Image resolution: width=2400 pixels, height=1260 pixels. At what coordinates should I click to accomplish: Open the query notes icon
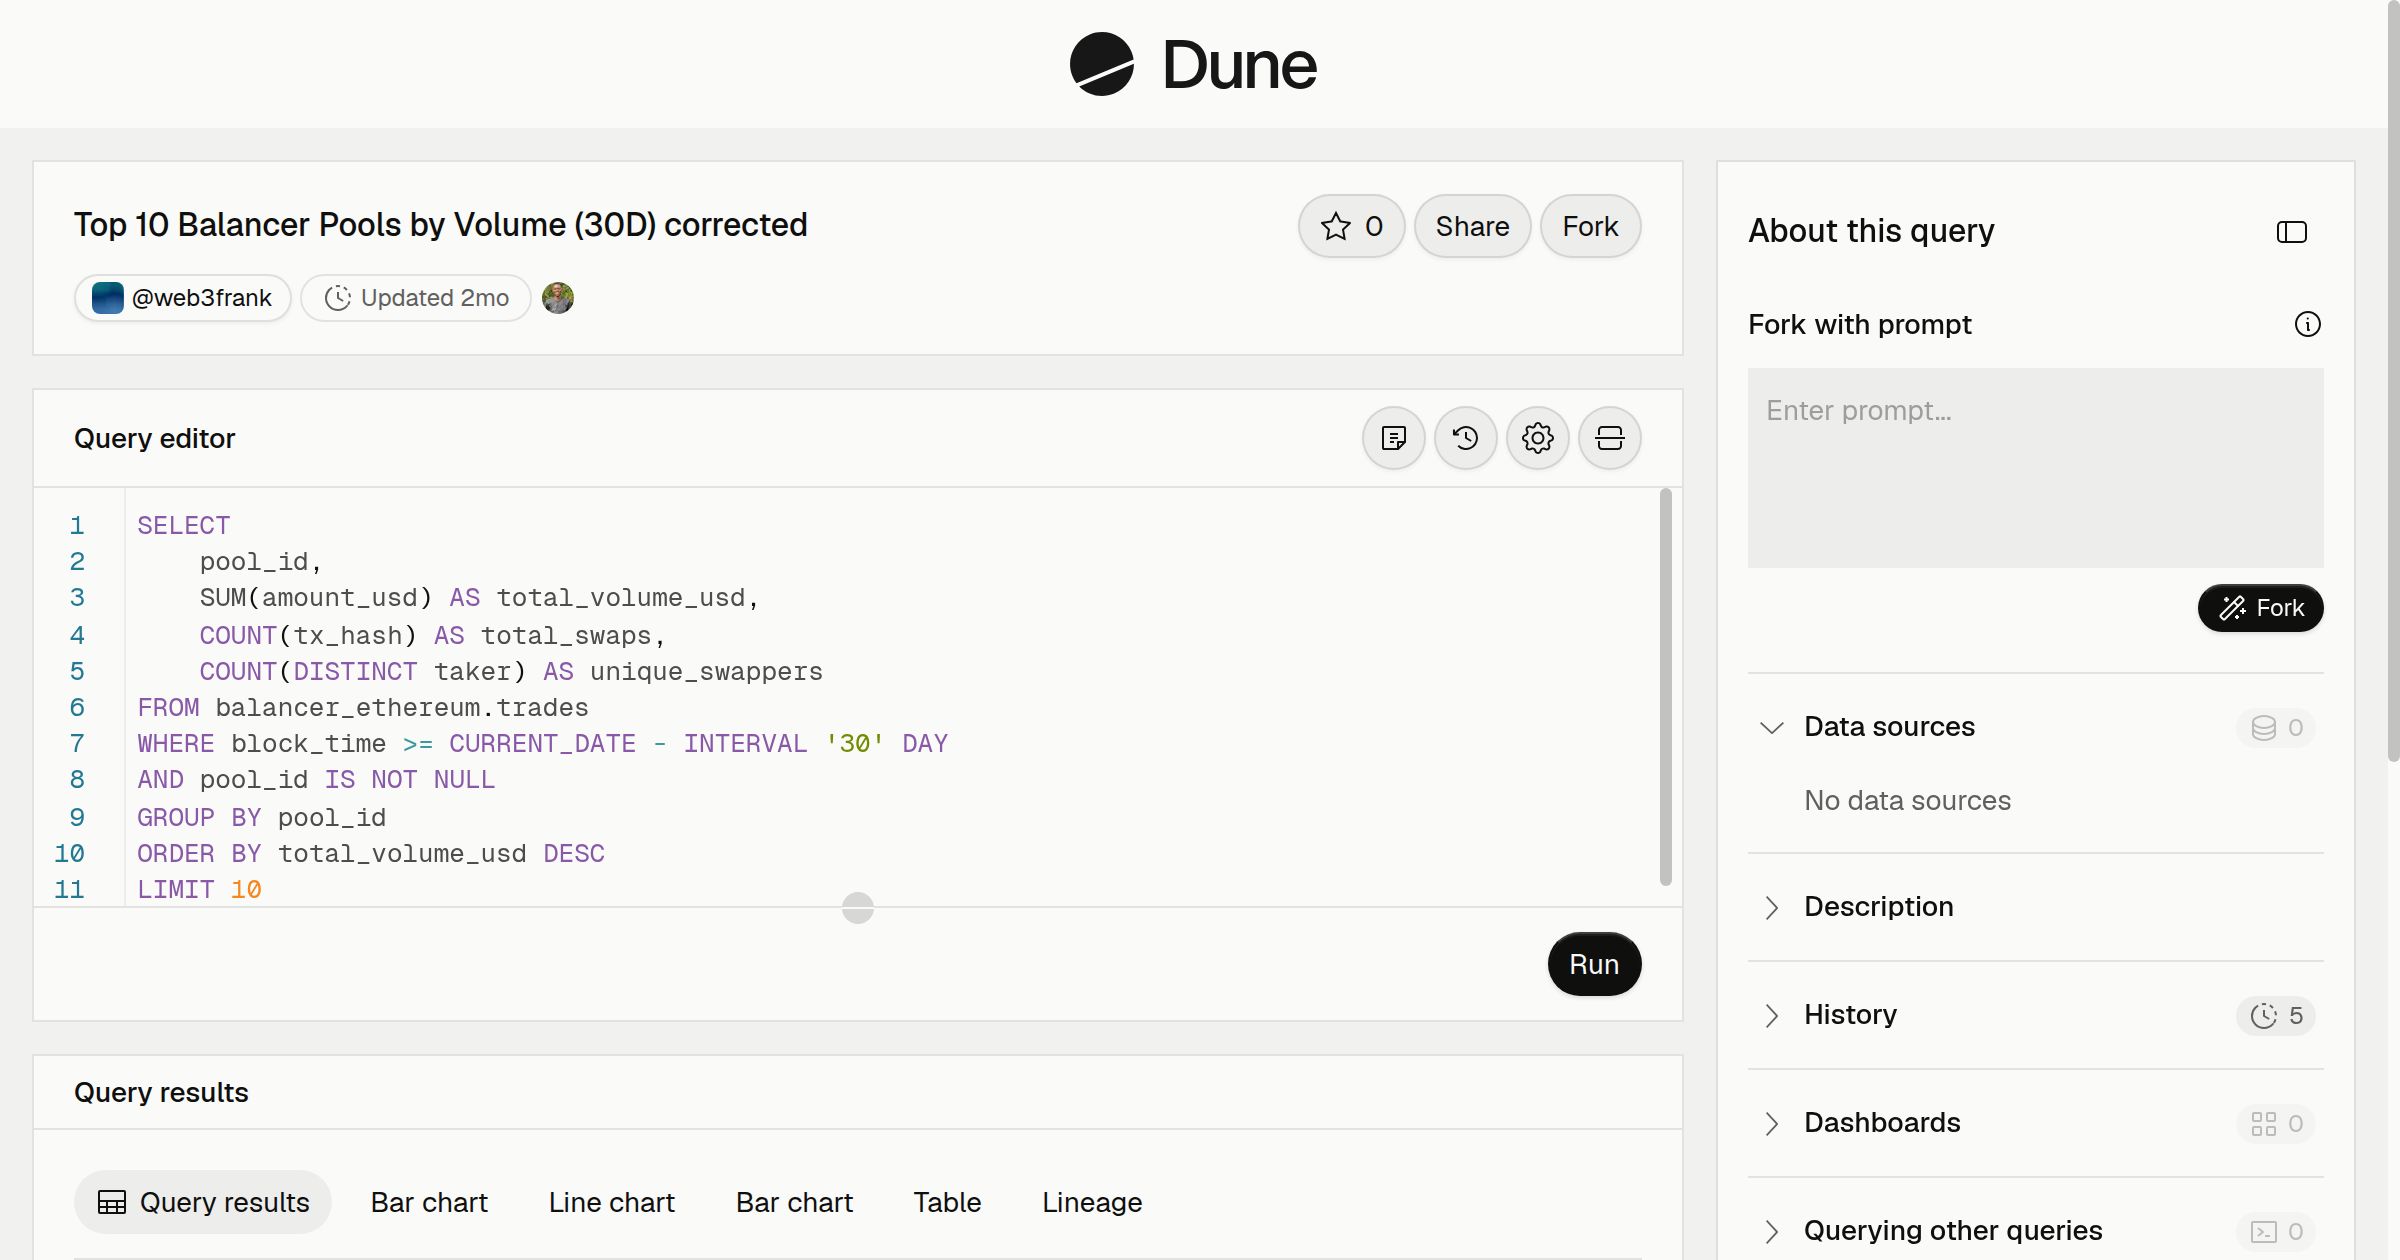[x=1393, y=438]
